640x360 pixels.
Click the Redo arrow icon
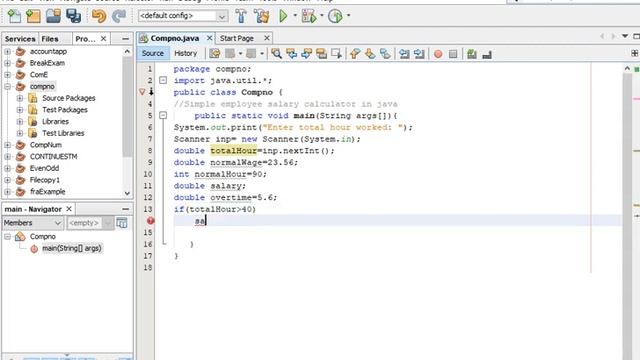tap(119, 16)
